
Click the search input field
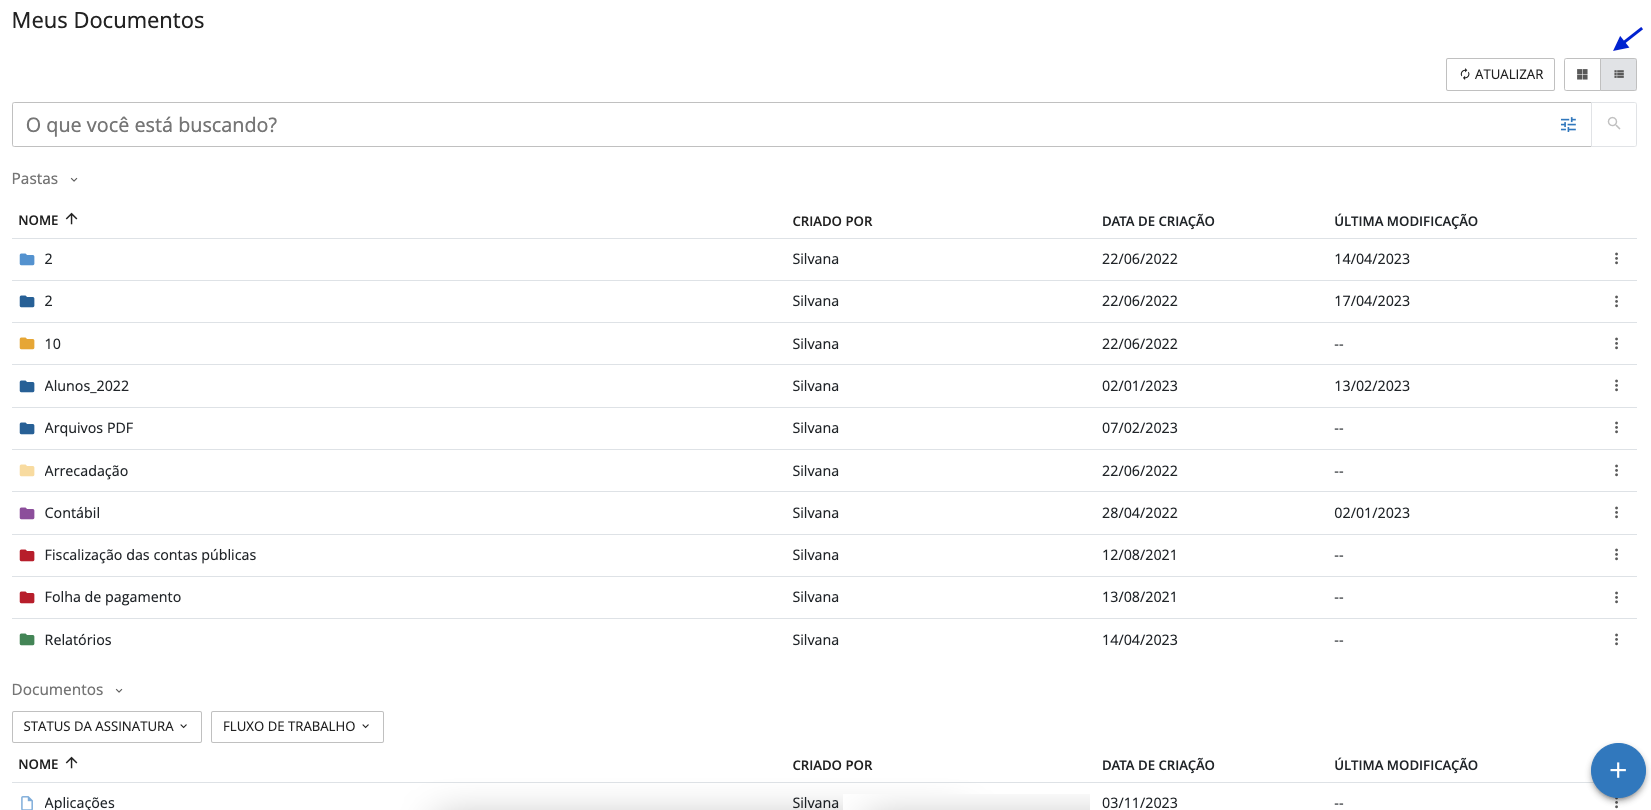pos(780,125)
